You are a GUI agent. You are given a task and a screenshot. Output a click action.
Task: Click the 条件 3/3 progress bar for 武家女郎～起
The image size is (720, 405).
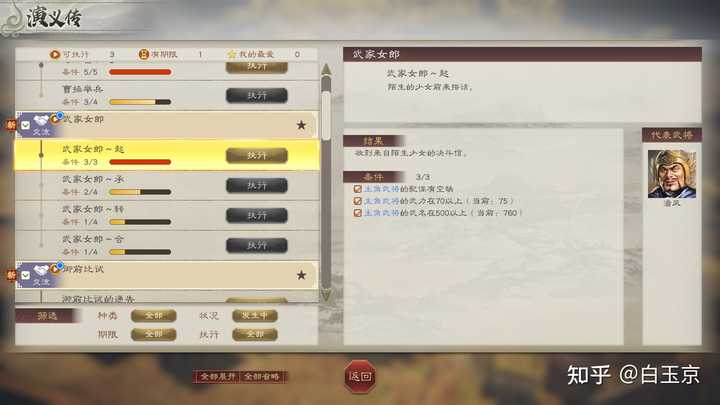(140, 162)
